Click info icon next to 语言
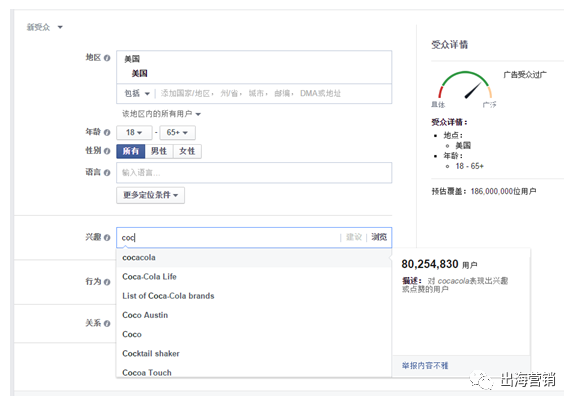Image resolution: width=574 pixels, height=406 pixels. pos(107,172)
